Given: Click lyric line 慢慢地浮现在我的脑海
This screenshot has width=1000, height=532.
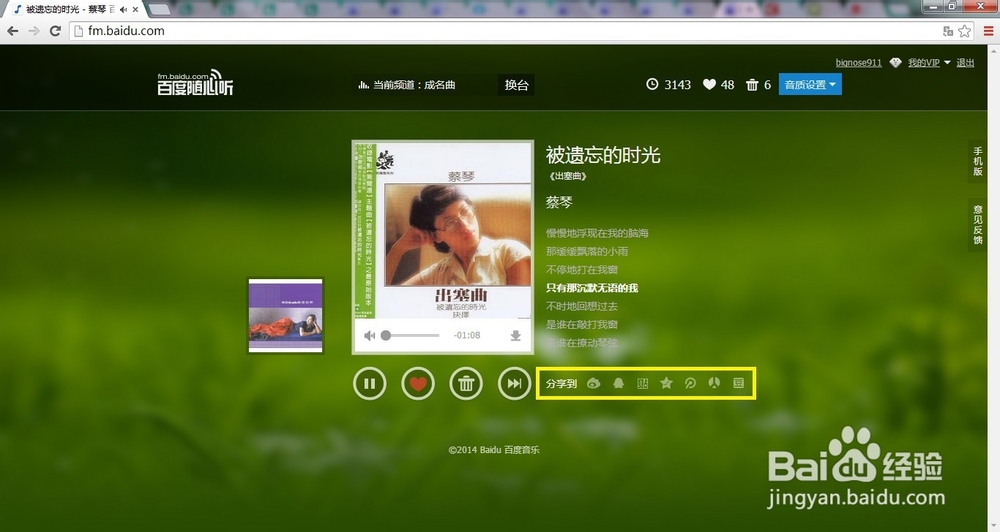Looking at the screenshot, I should point(597,233).
